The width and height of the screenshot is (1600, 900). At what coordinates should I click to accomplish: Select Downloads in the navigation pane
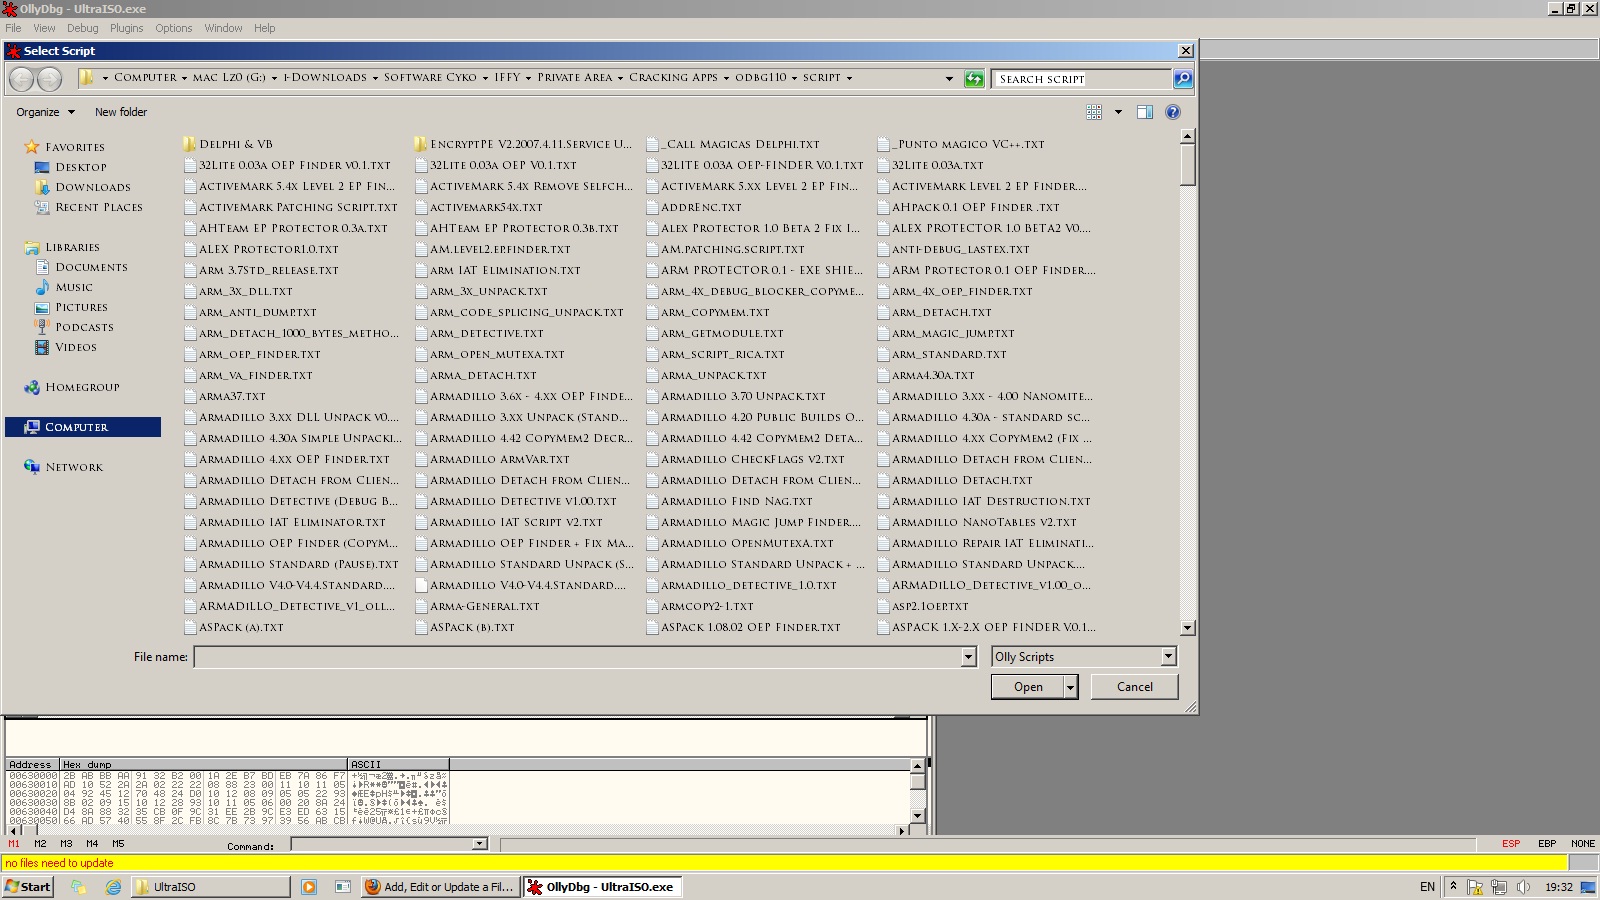click(83, 187)
